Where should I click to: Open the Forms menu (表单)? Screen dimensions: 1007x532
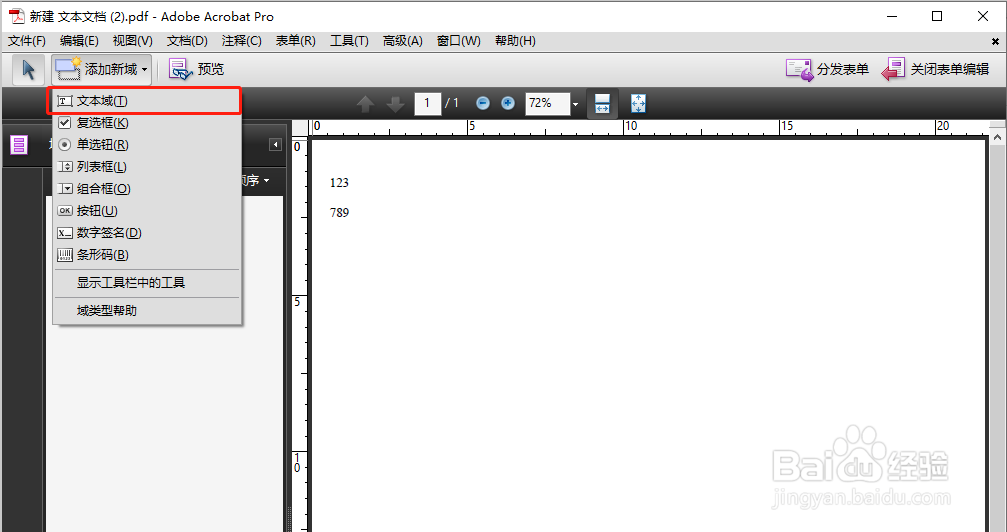(x=295, y=41)
